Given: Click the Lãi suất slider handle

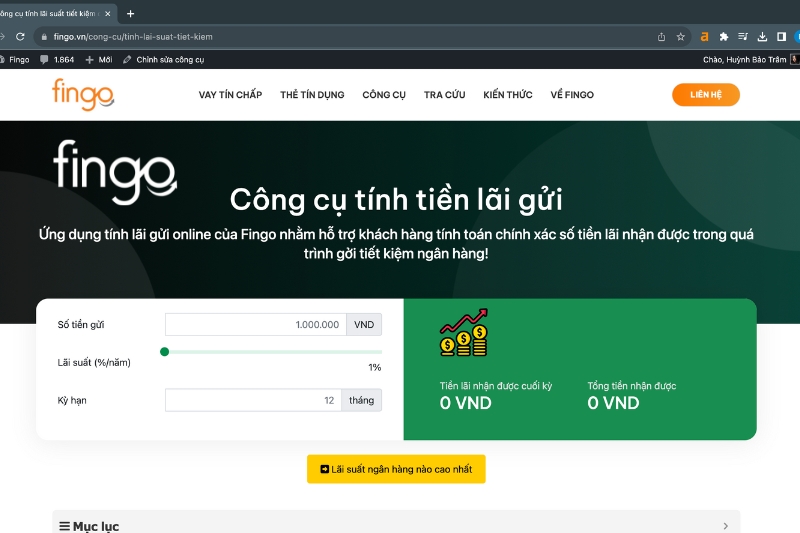Looking at the screenshot, I should (x=164, y=351).
